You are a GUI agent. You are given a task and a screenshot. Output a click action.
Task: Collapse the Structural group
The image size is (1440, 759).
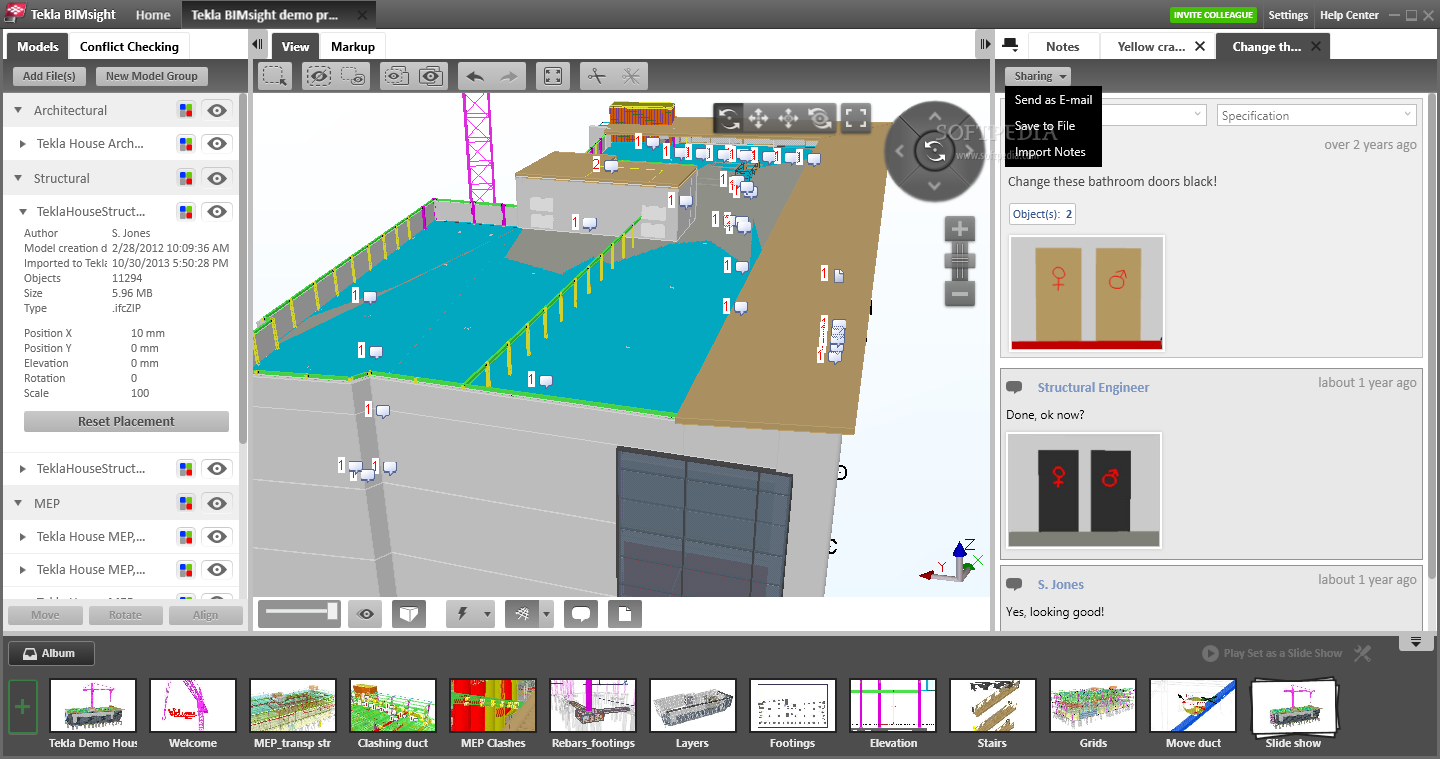(x=18, y=178)
